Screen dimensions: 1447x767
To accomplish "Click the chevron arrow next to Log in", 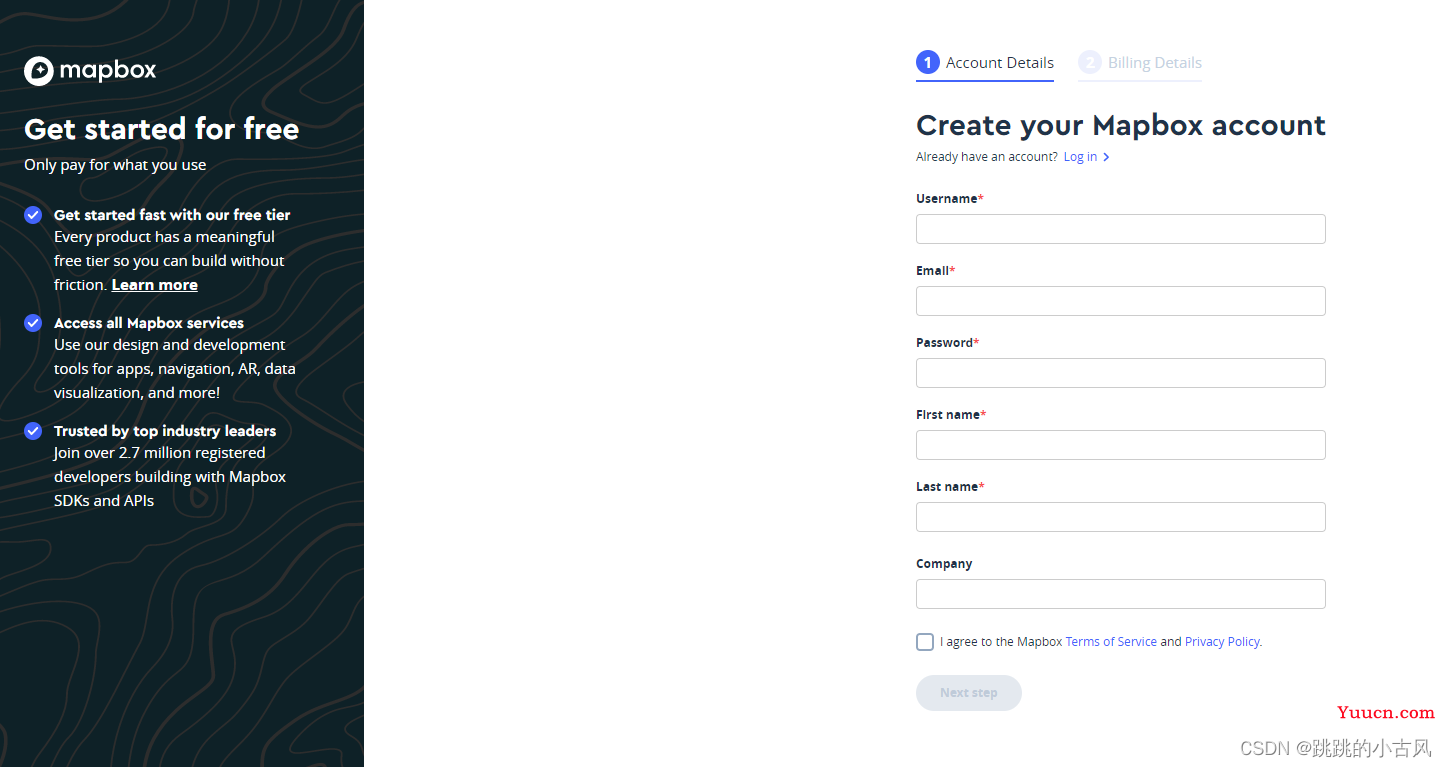I will pyautogui.click(x=1106, y=157).
